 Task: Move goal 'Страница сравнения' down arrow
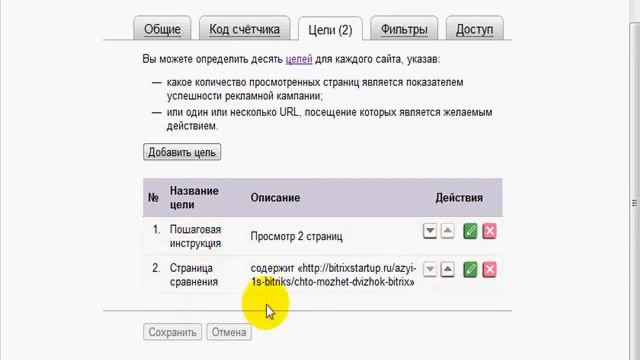(430, 269)
